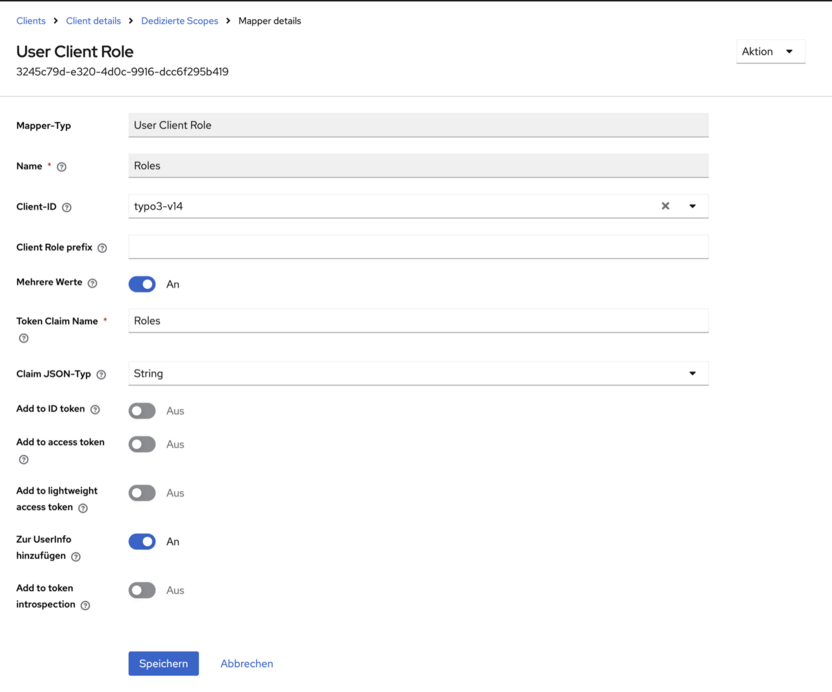832x692 pixels.
Task: Click the Abbrechen link
Action: 247,663
